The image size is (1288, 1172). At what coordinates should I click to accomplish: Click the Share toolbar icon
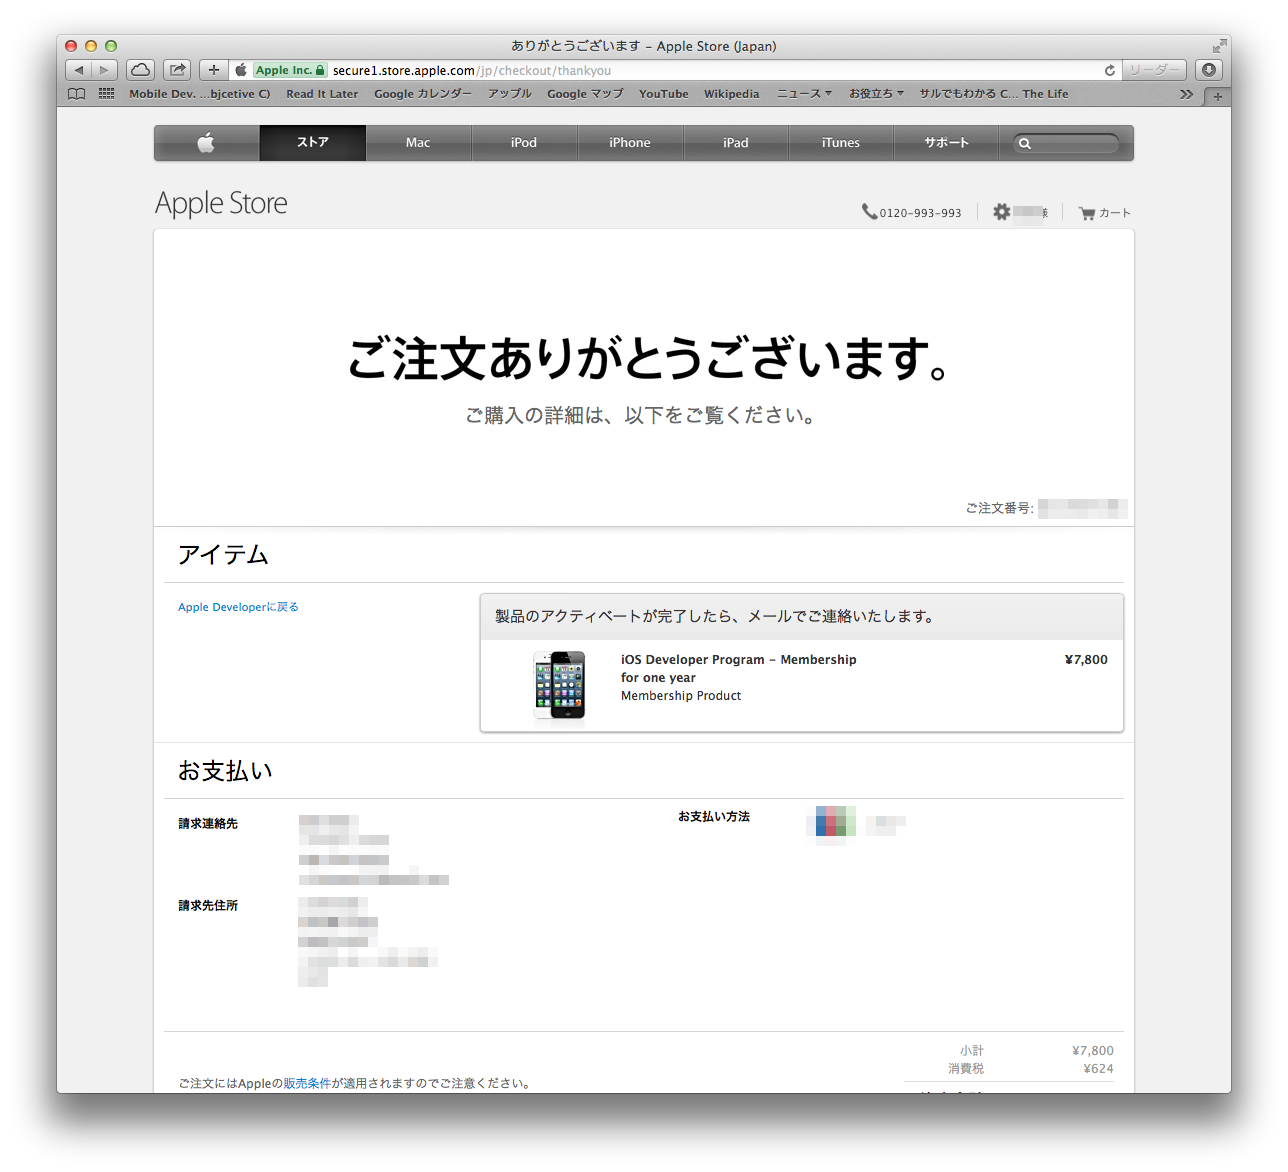177,70
